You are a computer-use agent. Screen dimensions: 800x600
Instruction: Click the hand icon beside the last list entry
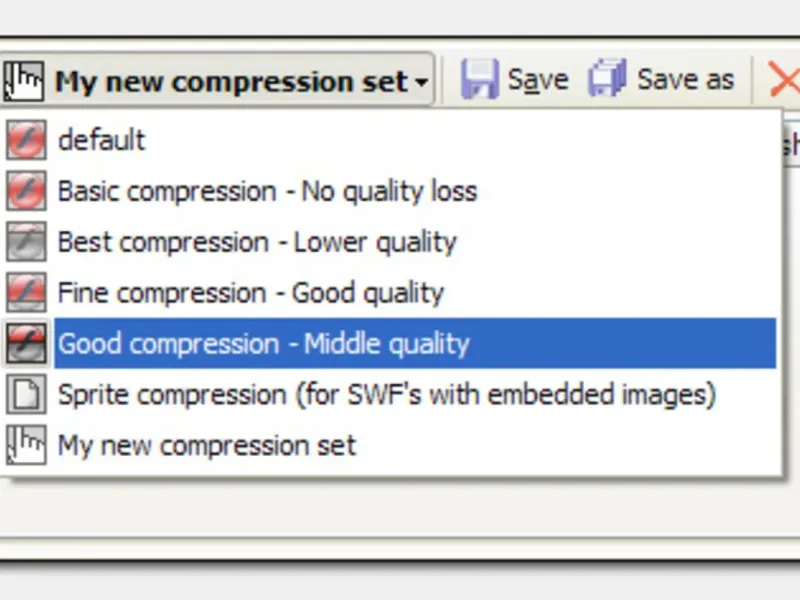(26, 446)
